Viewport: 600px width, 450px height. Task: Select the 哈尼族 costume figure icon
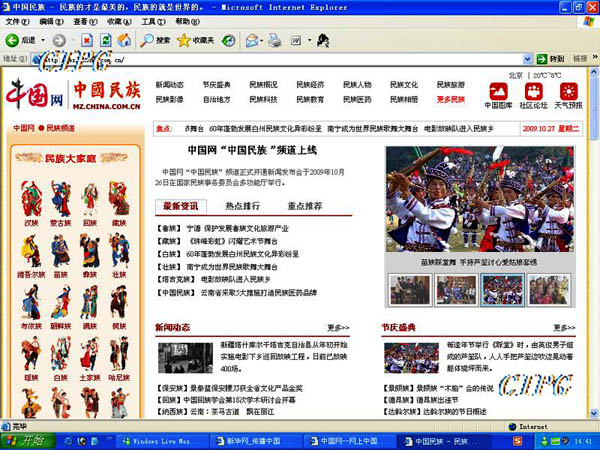tap(119, 354)
